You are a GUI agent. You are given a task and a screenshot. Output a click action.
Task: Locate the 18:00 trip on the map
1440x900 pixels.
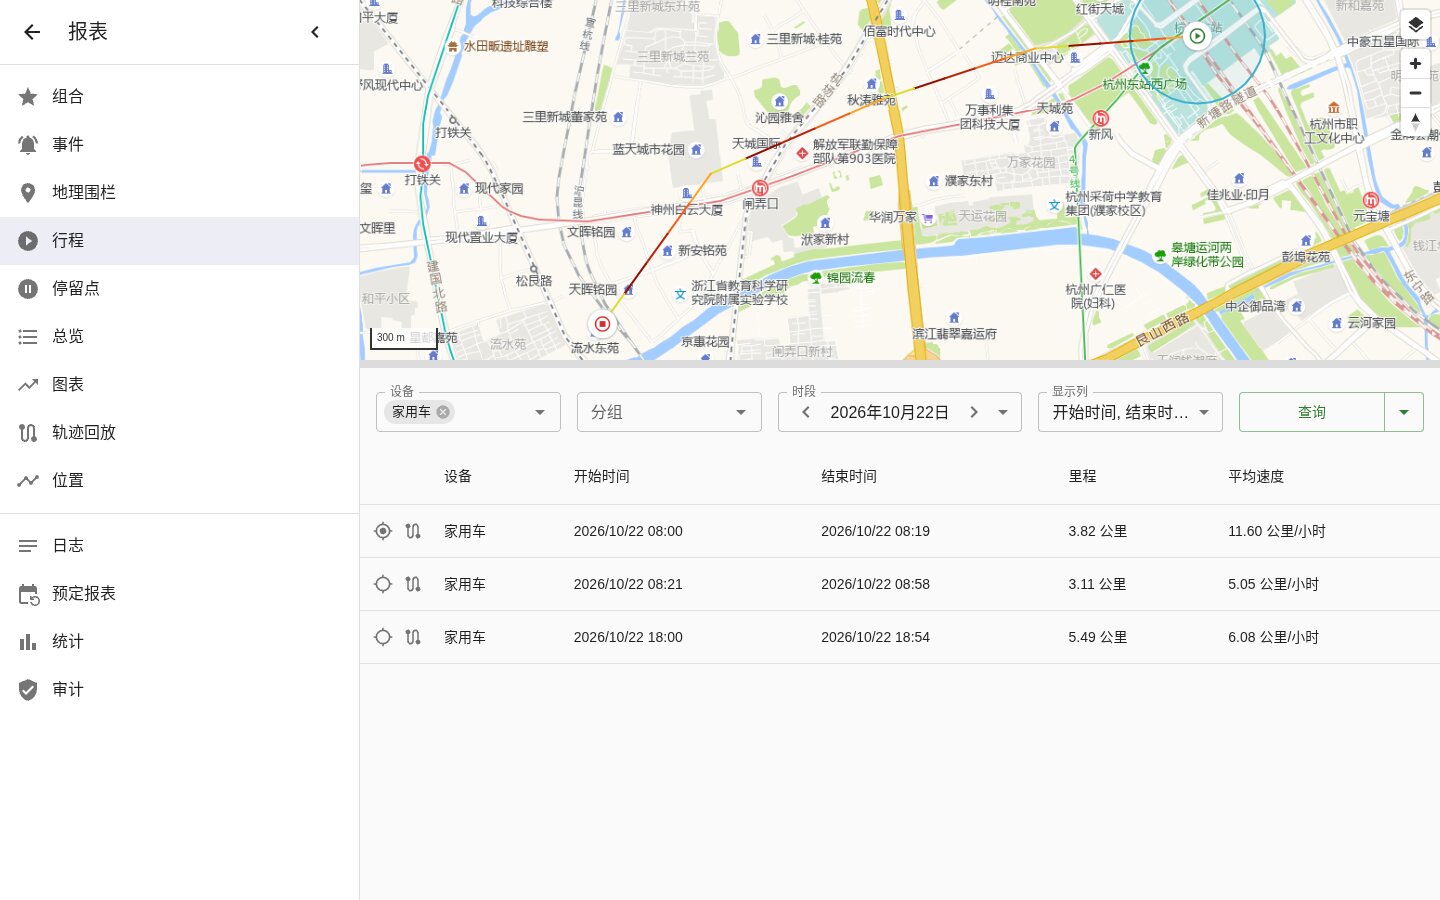point(383,637)
